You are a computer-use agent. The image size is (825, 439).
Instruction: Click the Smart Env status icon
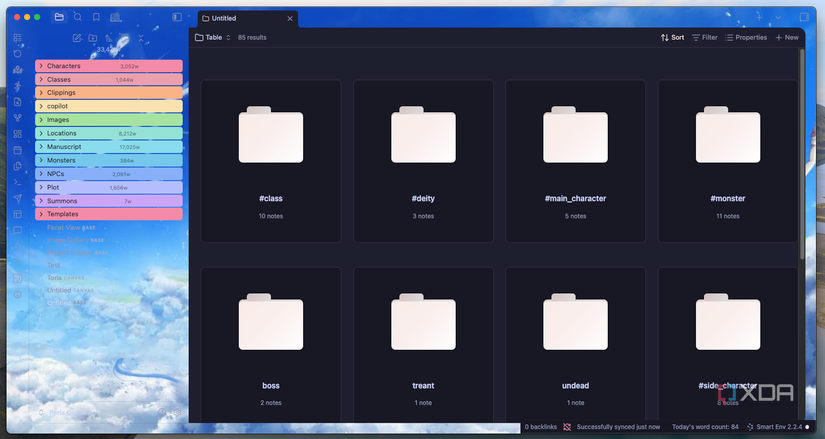tap(750, 427)
